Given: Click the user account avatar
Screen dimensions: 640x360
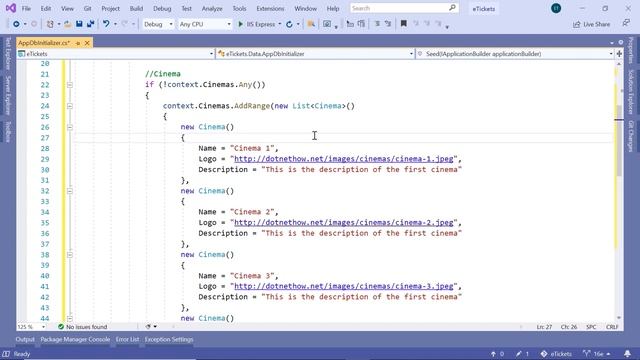Looking at the screenshot, I should (556, 8).
